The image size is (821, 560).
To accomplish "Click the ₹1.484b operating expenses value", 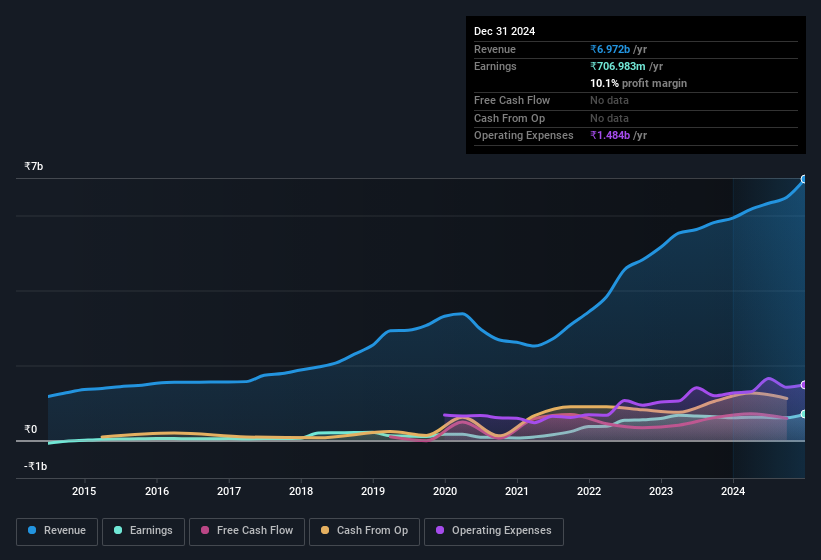I will point(609,135).
